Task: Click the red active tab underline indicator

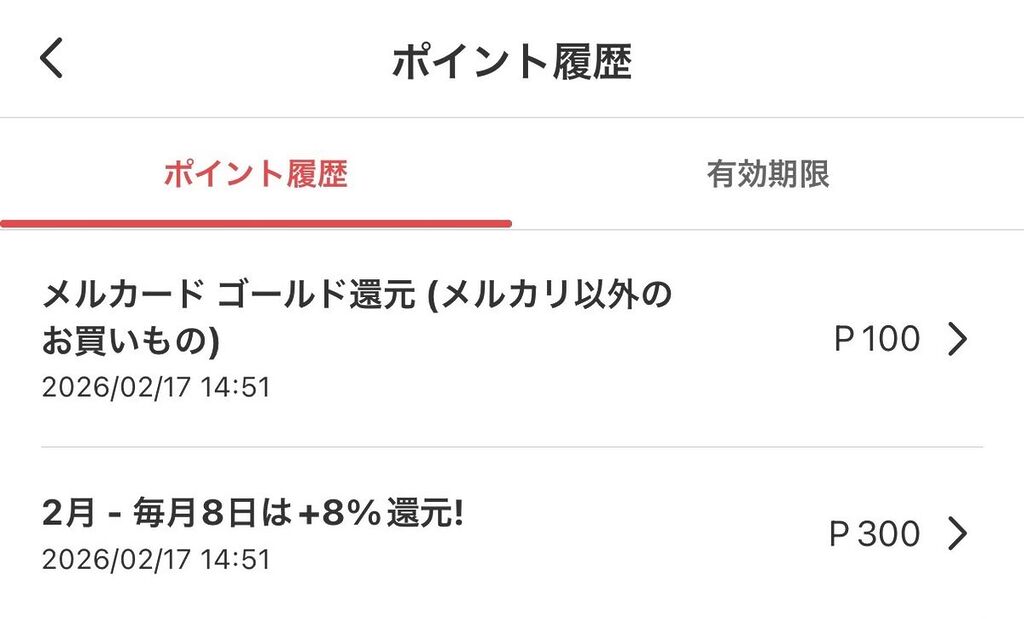Action: point(256,223)
